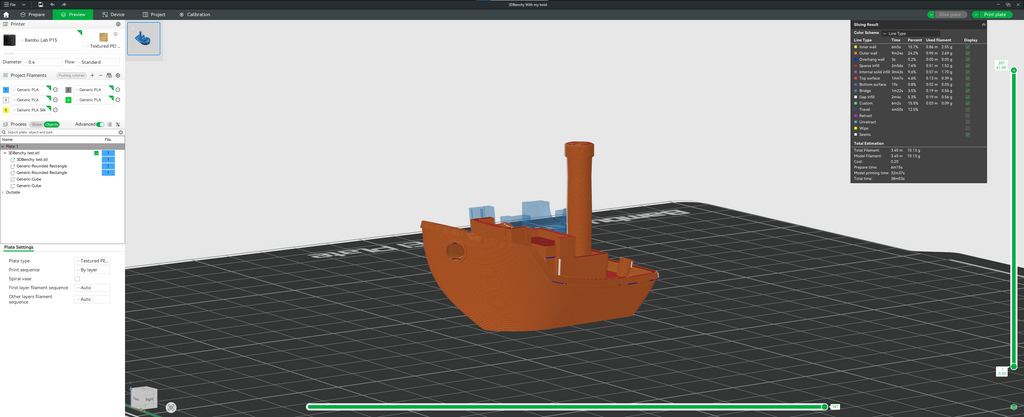Open printer settings gear icon
Image resolution: width=1024 pixels, height=417 pixels.
click(x=118, y=24)
